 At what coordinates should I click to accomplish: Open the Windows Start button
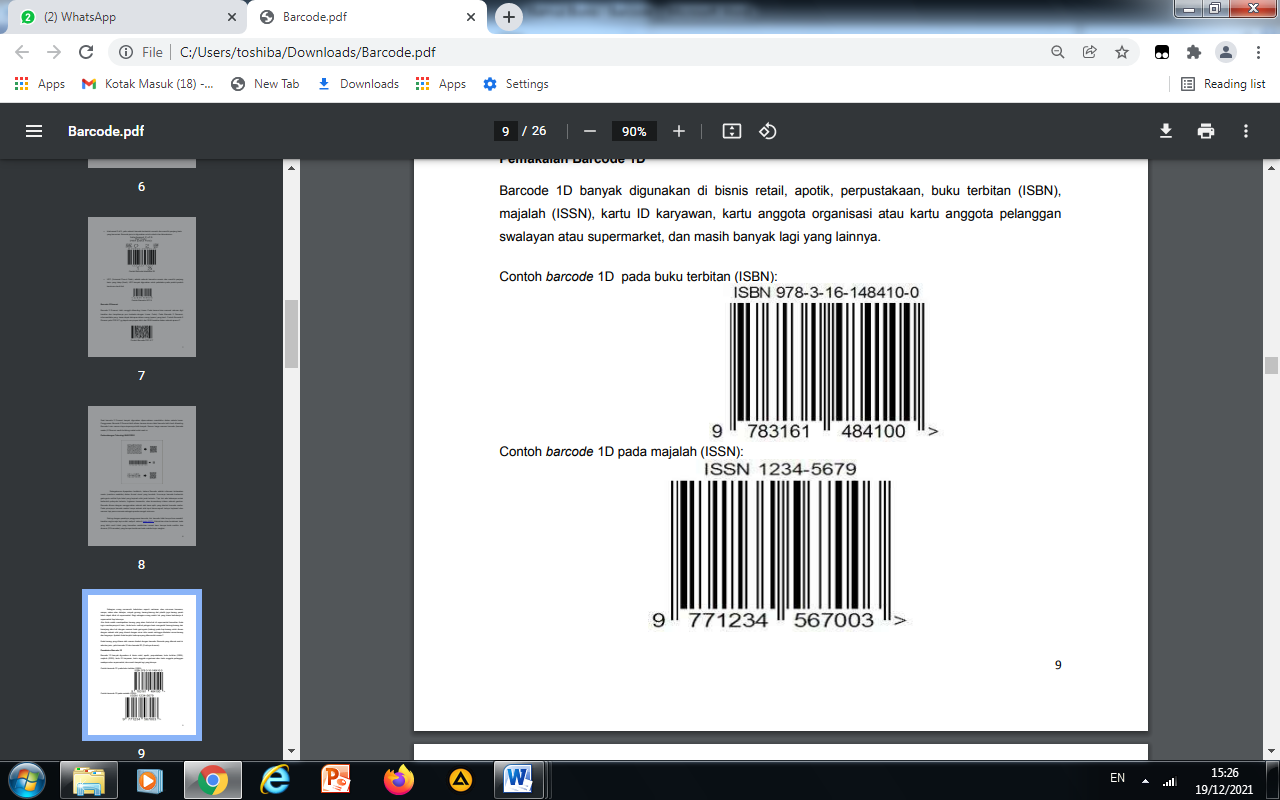click(x=27, y=779)
